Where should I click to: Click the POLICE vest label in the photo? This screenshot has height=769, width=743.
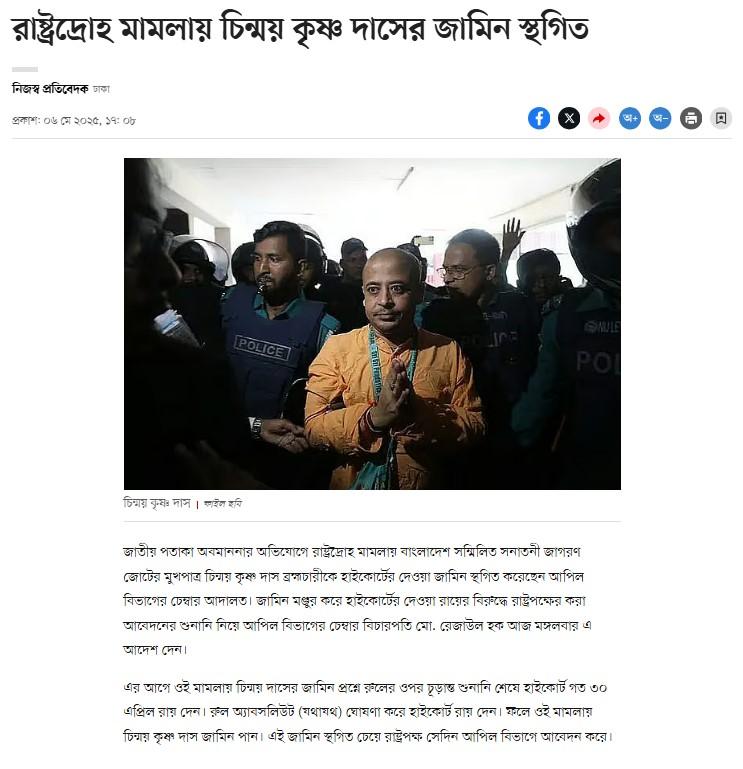[x=262, y=348]
